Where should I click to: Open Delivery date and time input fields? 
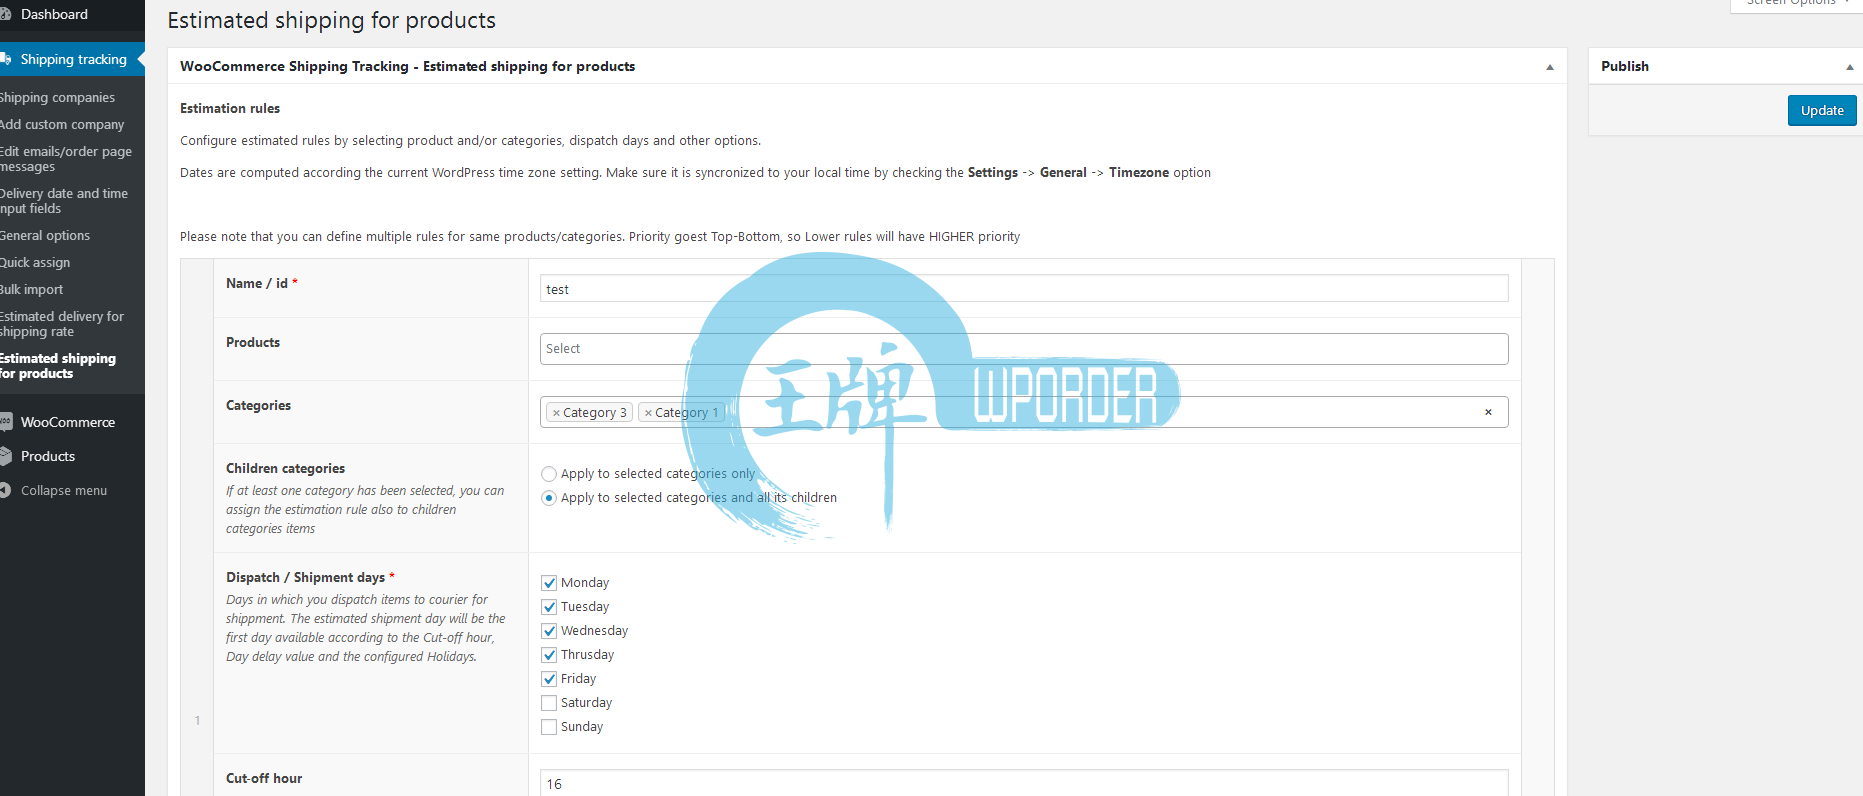click(x=64, y=201)
